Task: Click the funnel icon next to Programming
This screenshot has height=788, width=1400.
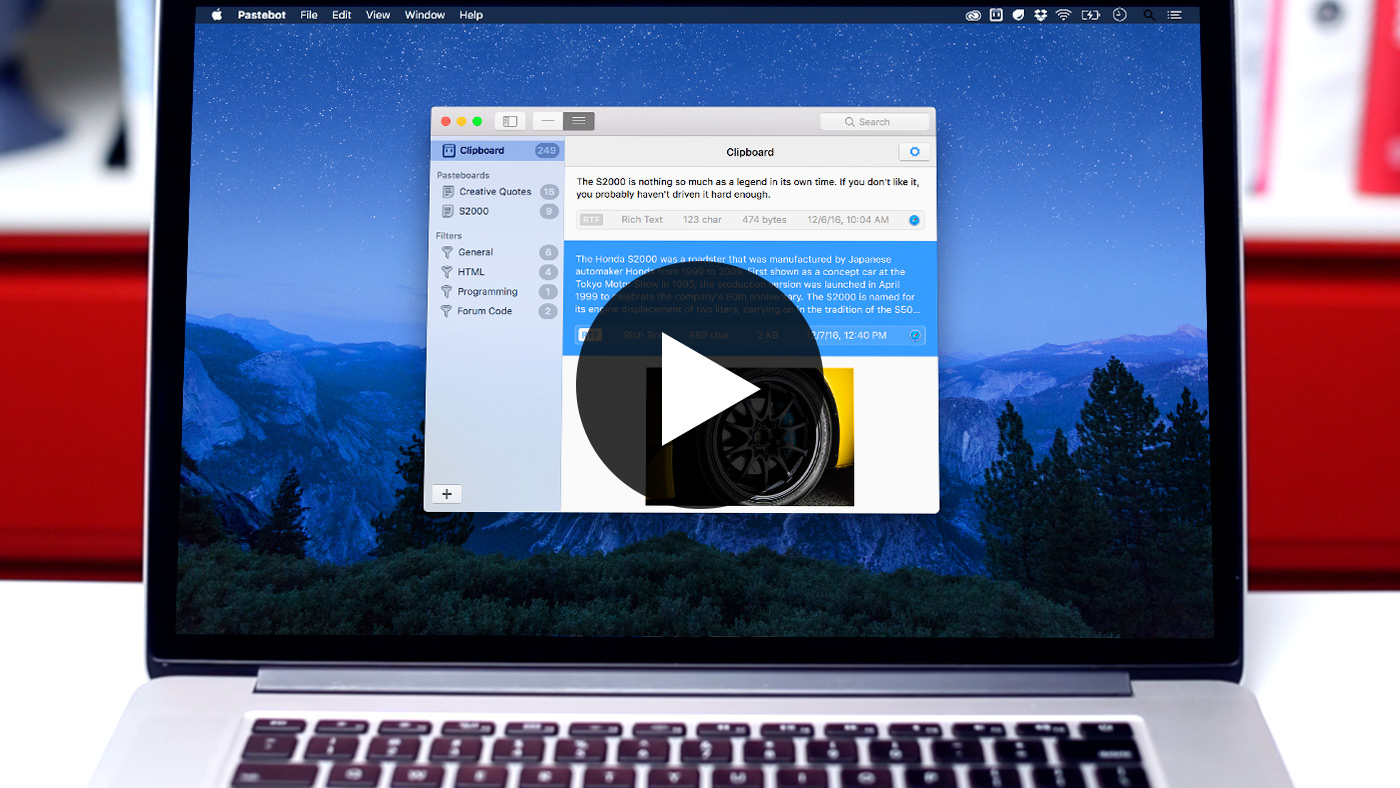Action: 447,292
